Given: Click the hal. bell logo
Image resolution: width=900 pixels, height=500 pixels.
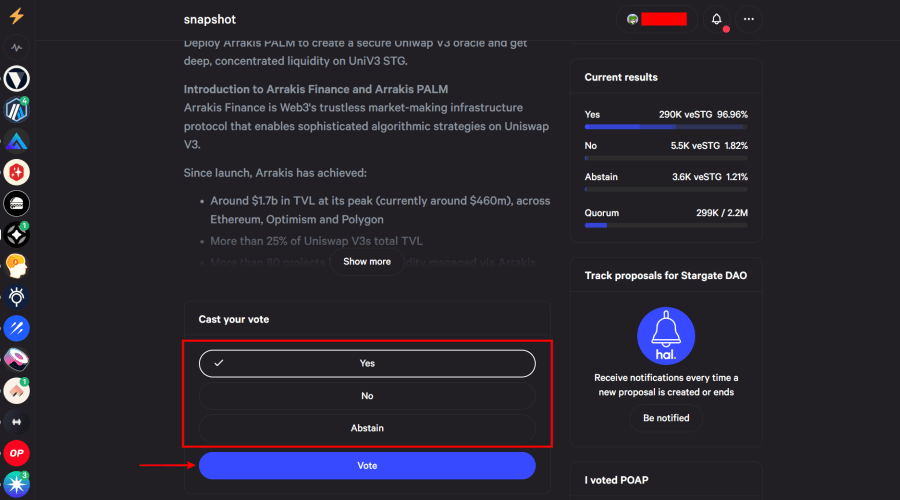Looking at the screenshot, I should tap(666, 336).
